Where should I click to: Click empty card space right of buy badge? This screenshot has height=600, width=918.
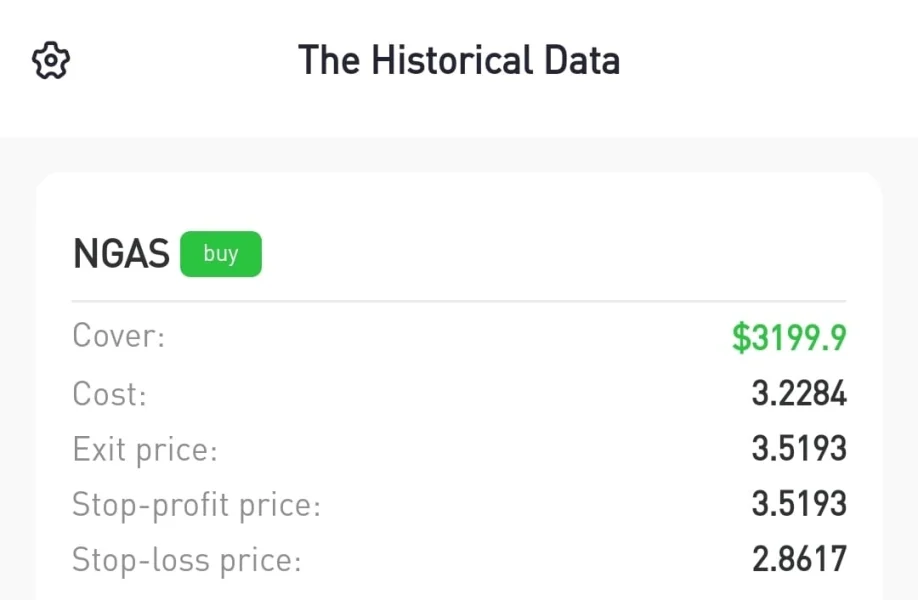pos(550,254)
